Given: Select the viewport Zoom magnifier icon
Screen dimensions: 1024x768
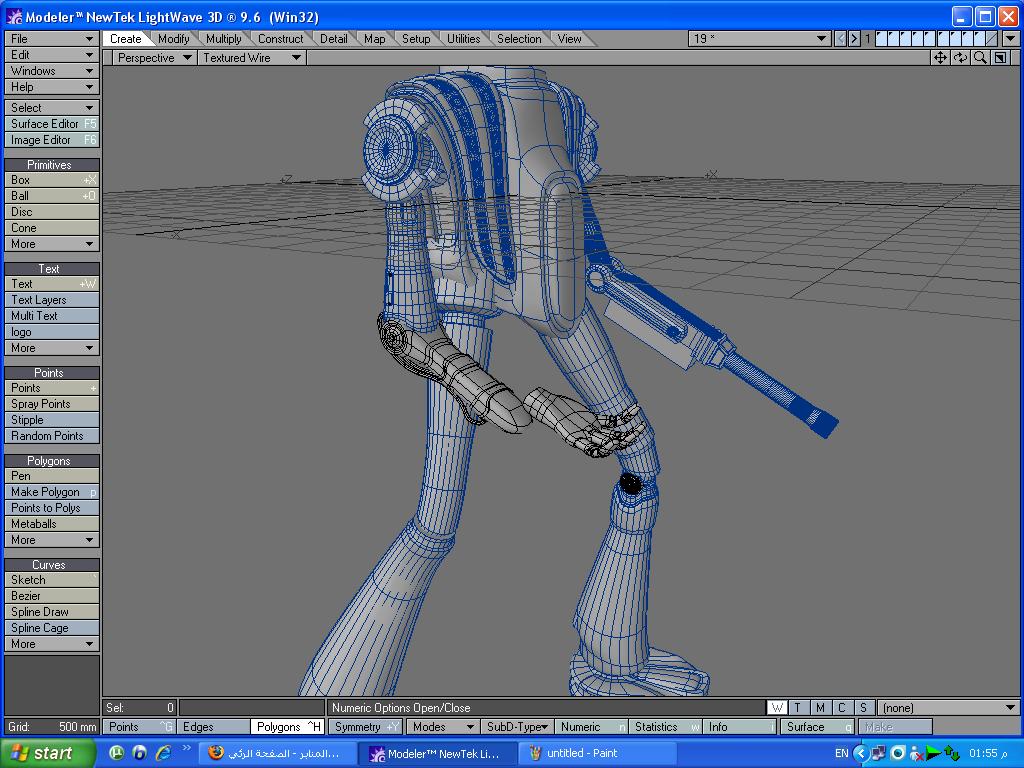Looking at the screenshot, I should tap(980, 57).
